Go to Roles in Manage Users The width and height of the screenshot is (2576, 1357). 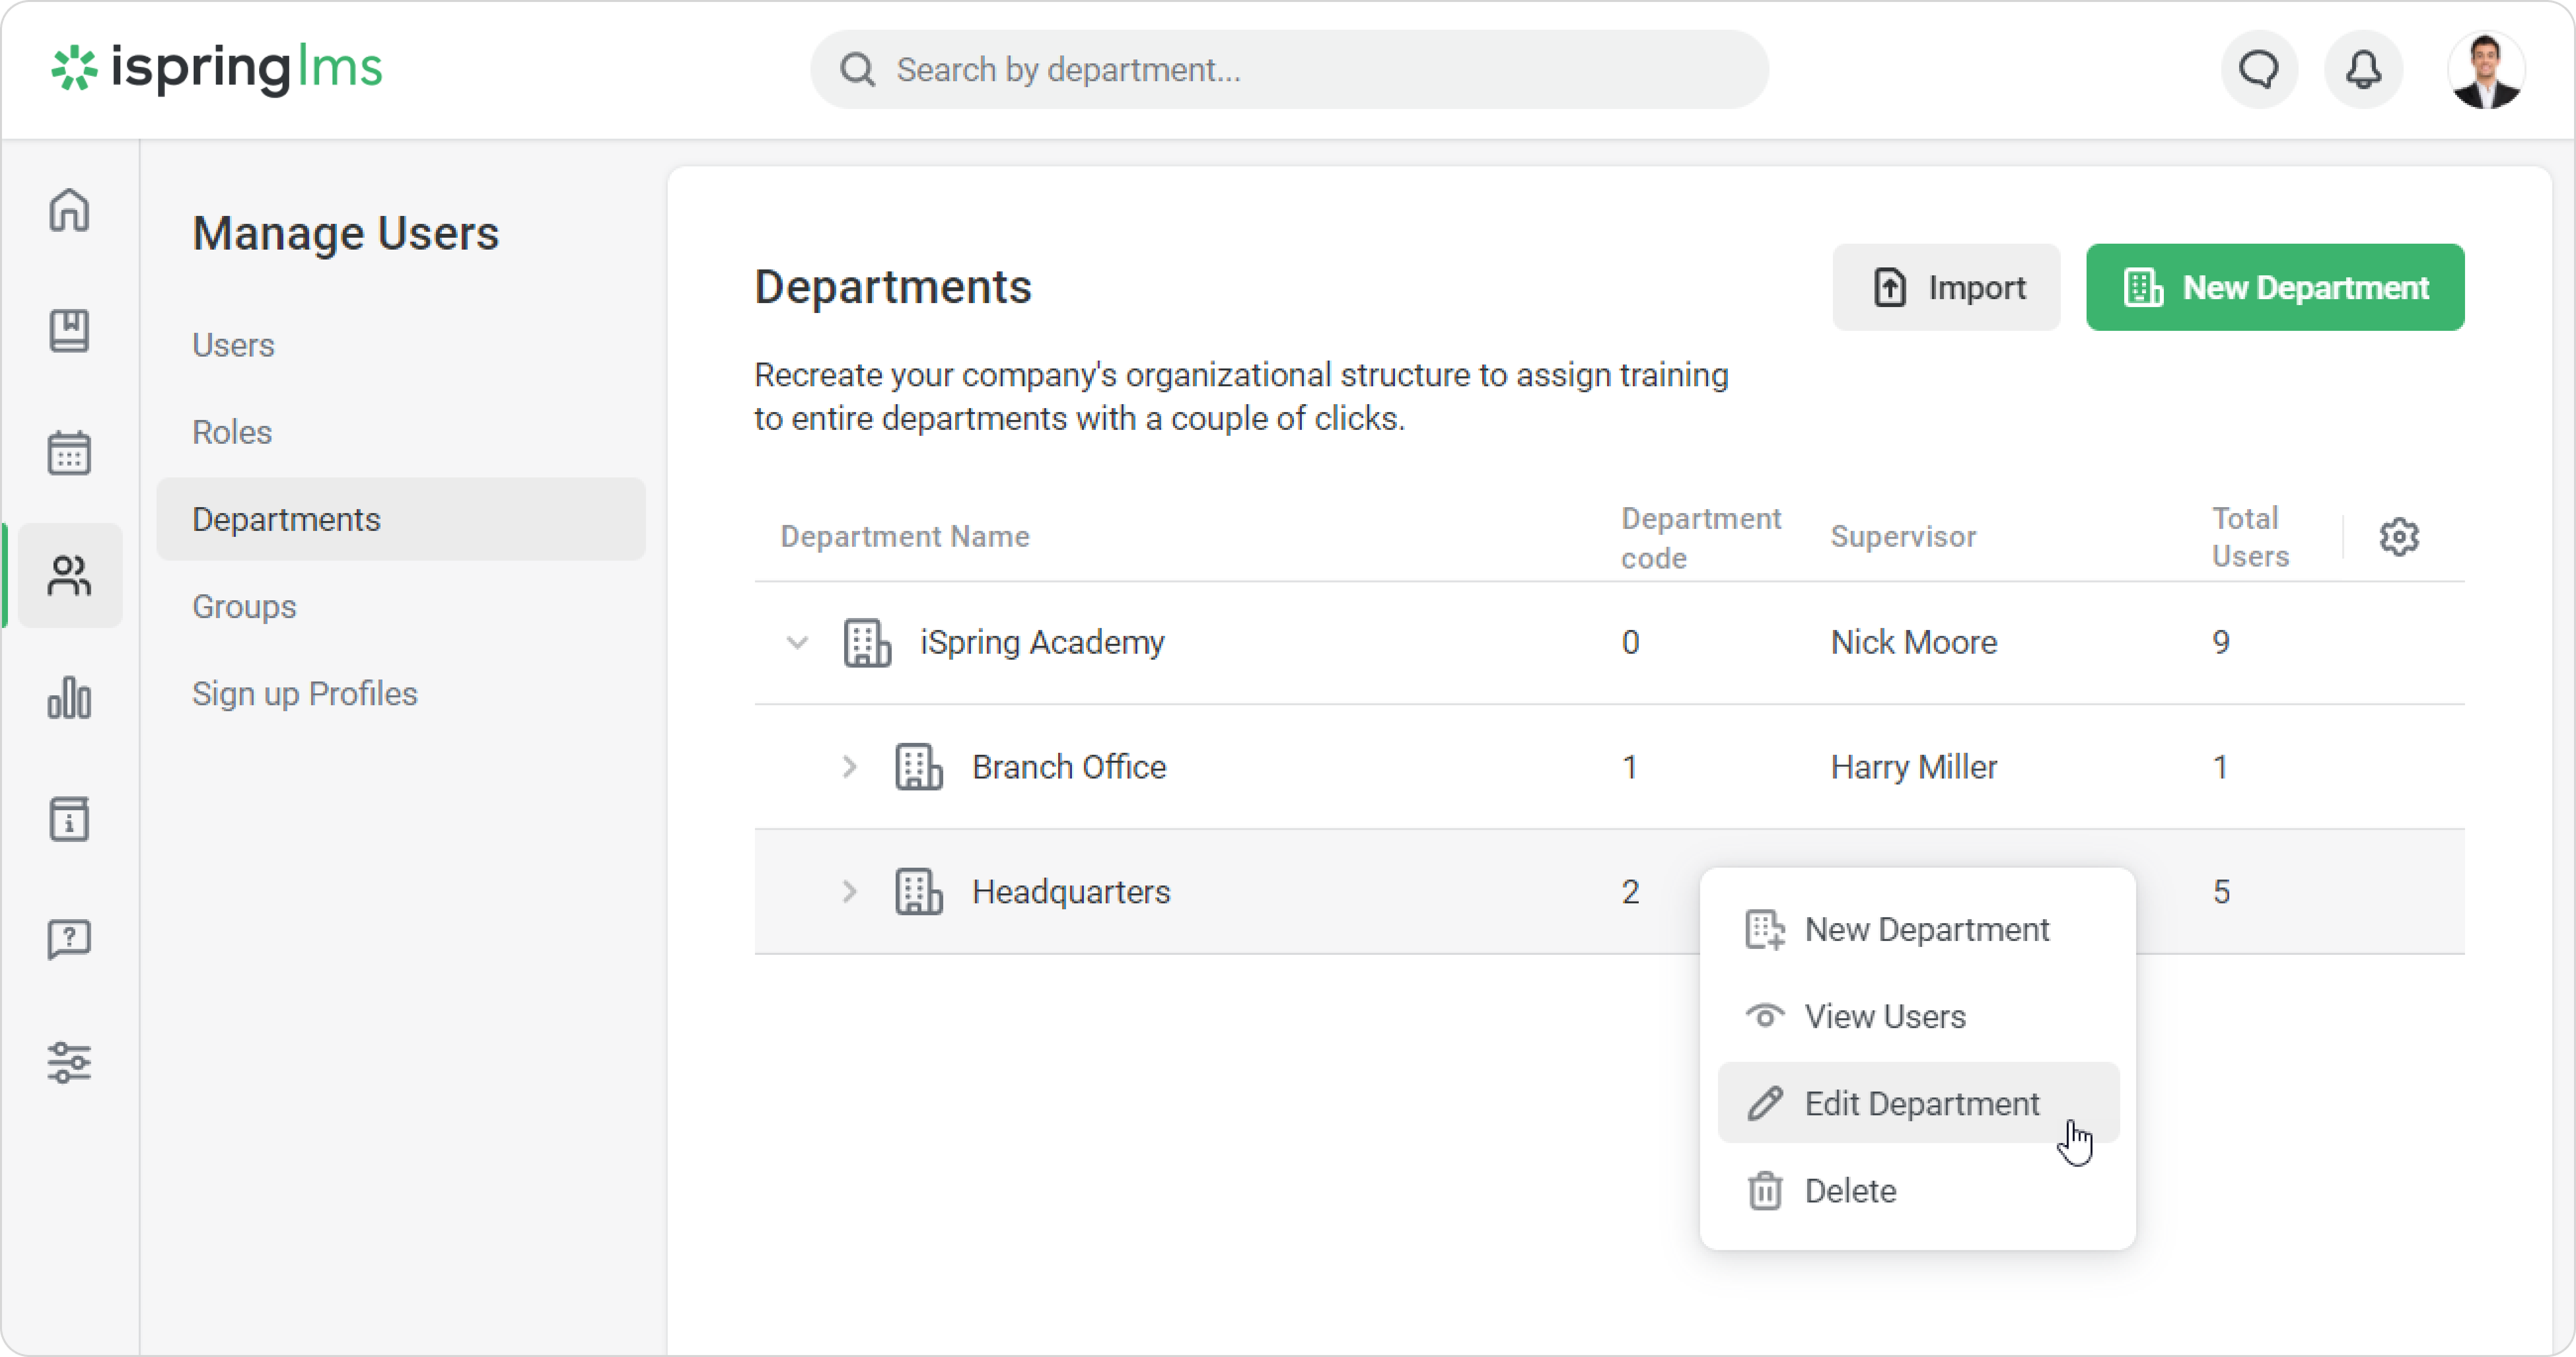click(x=232, y=432)
